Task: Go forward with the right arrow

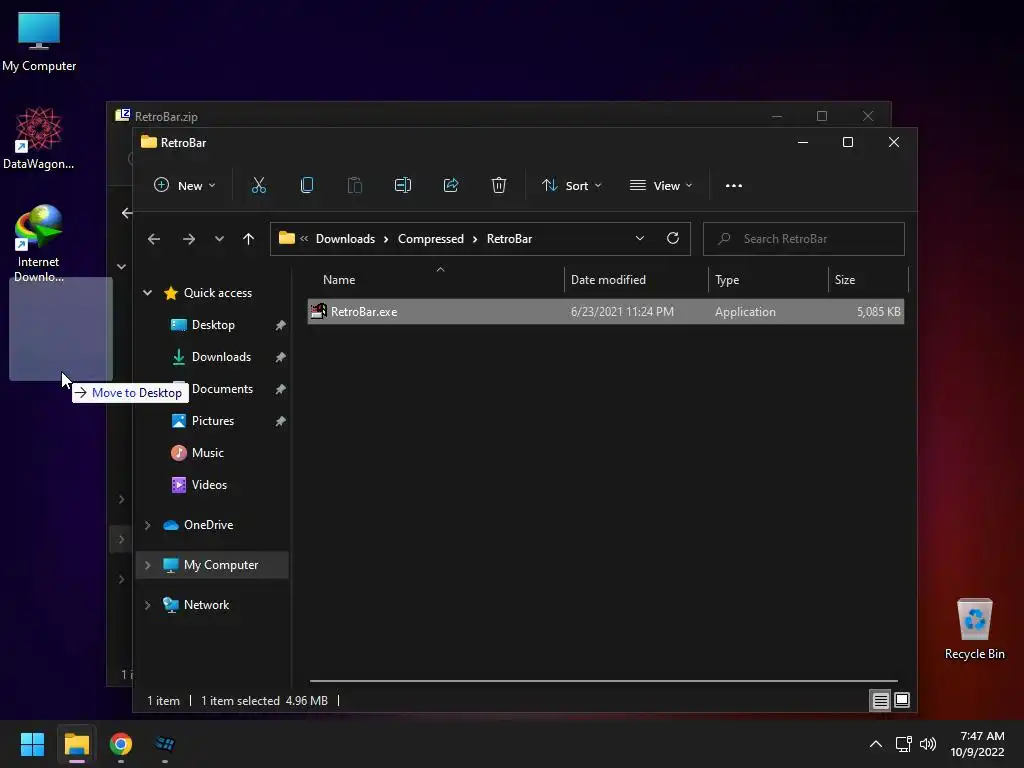Action: [189, 239]
